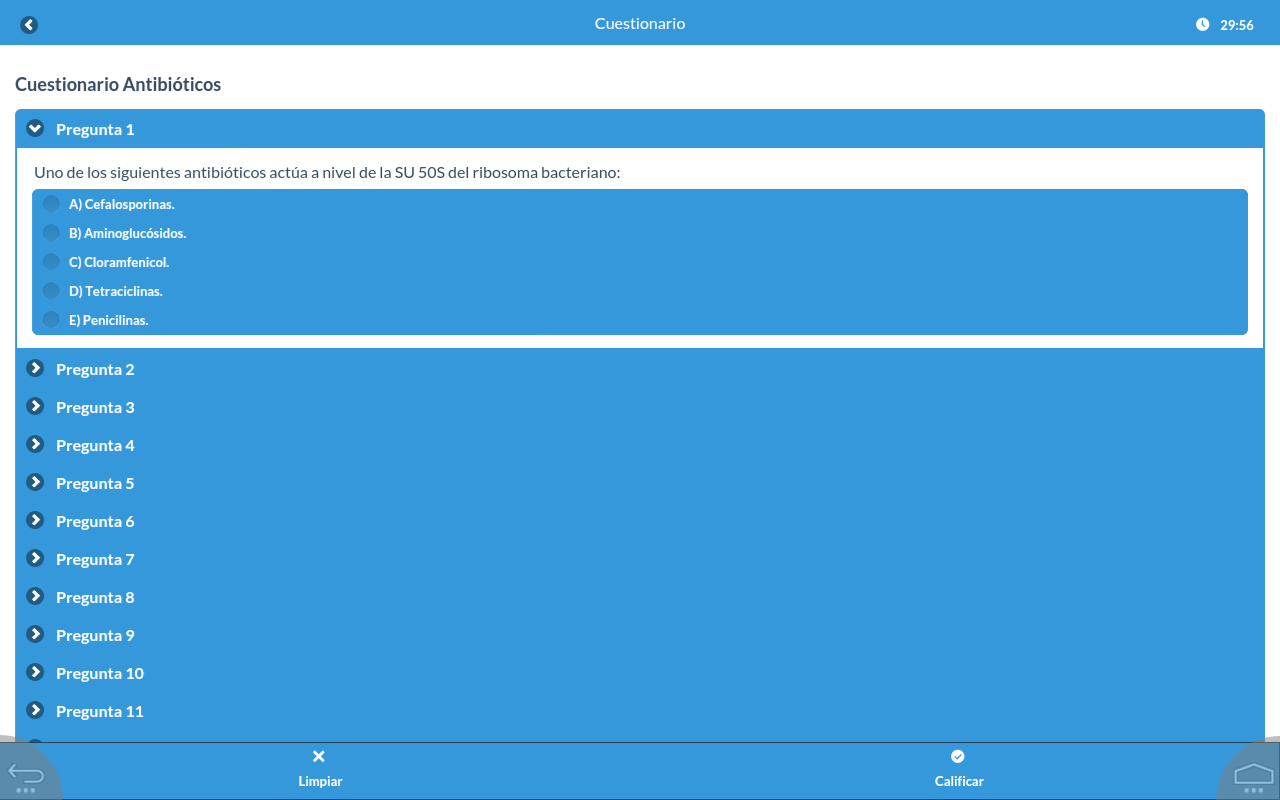Pick answer D) Tetraciclinas

640,291
